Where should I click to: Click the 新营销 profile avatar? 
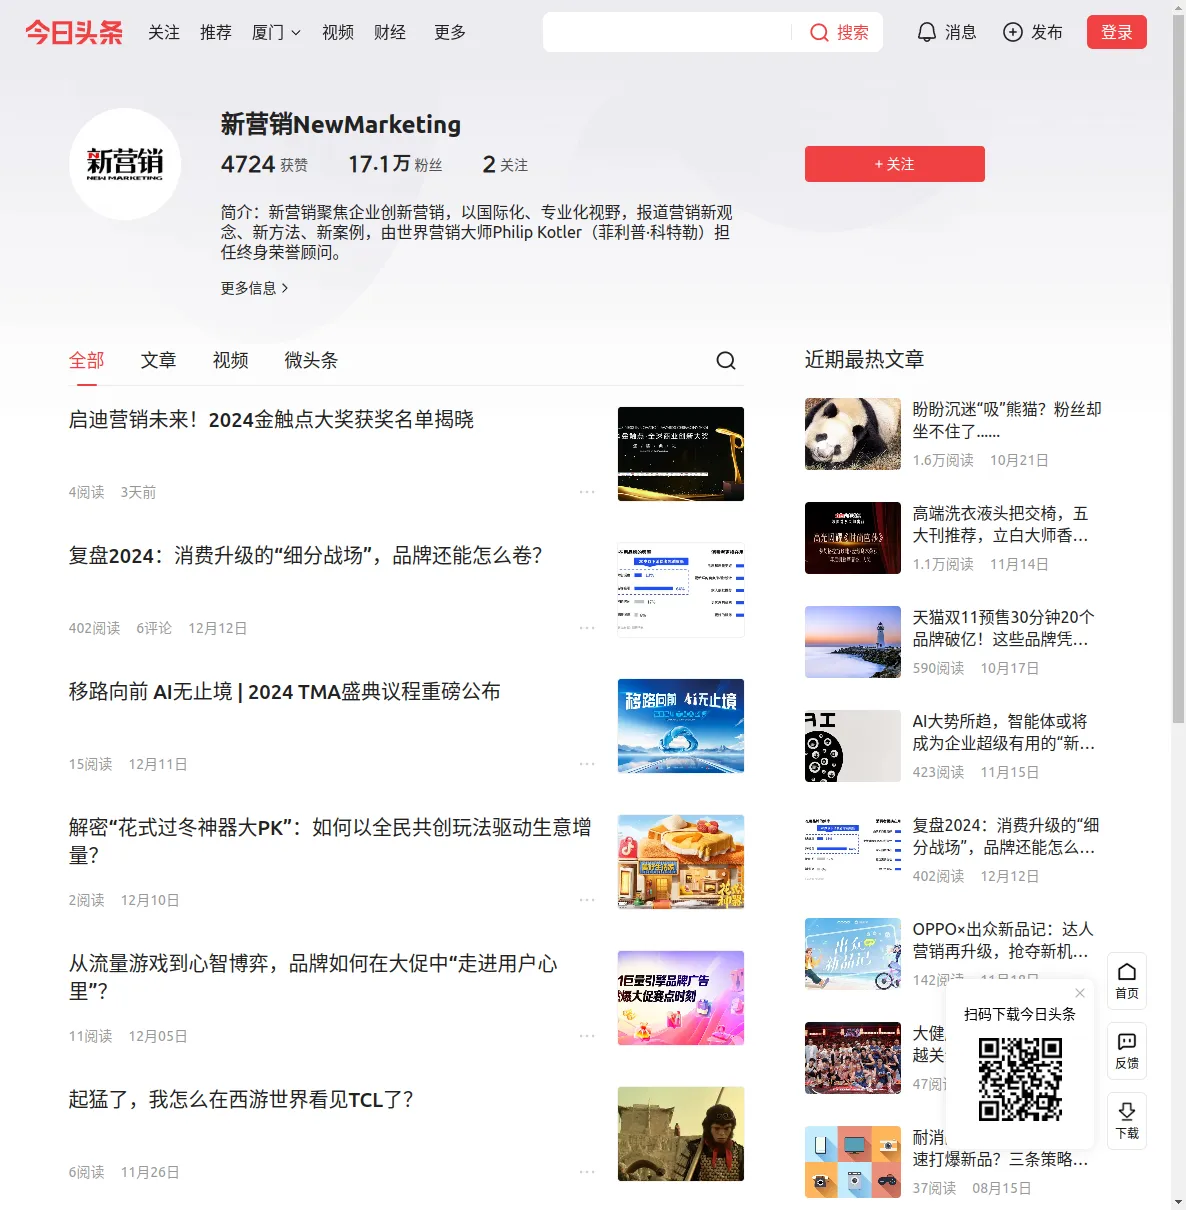(x=125, y=164)
